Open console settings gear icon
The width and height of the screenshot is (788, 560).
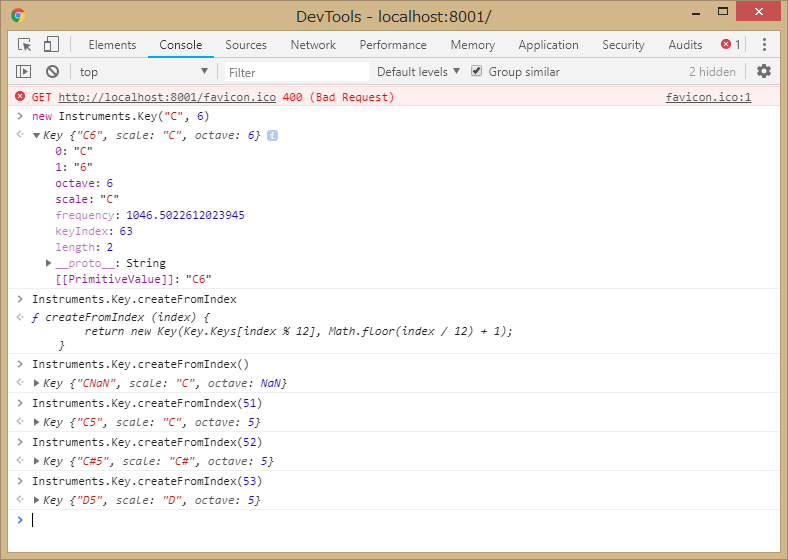tap(764, 72)
